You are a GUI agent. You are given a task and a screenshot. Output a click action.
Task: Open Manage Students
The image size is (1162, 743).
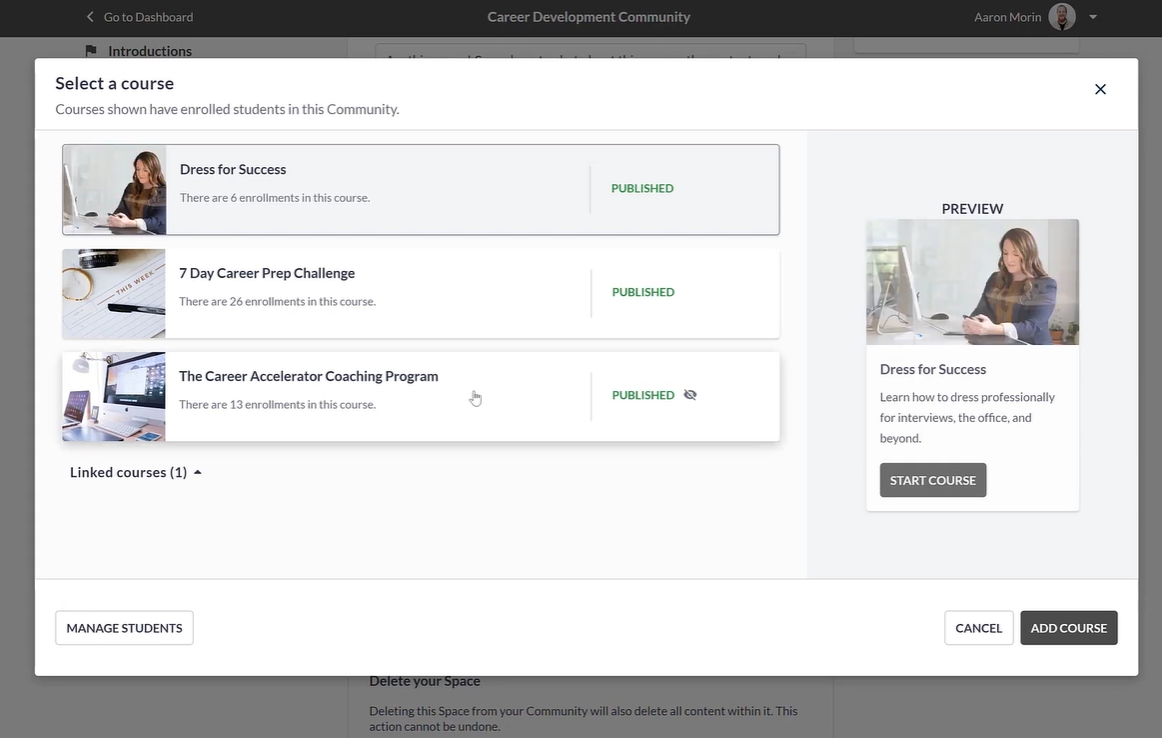[x=124, y=628]
